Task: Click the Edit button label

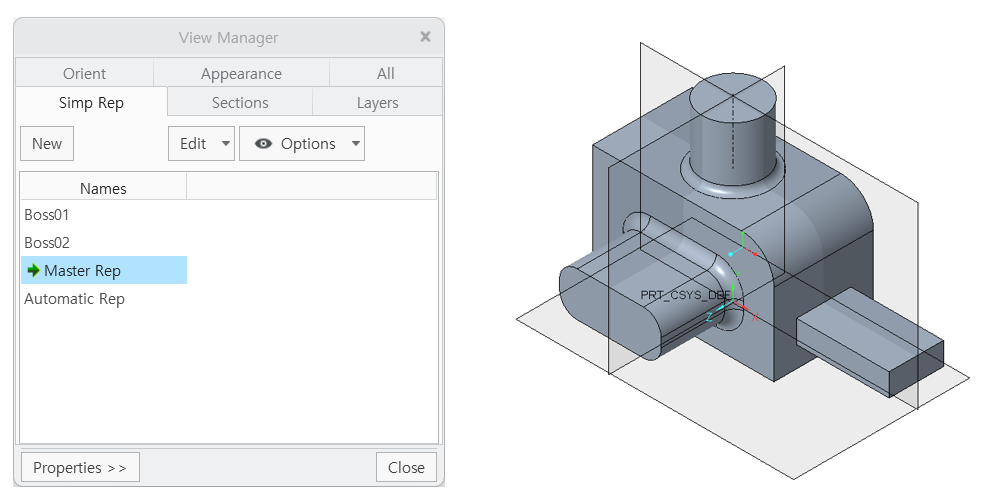Action: (193, 144)
